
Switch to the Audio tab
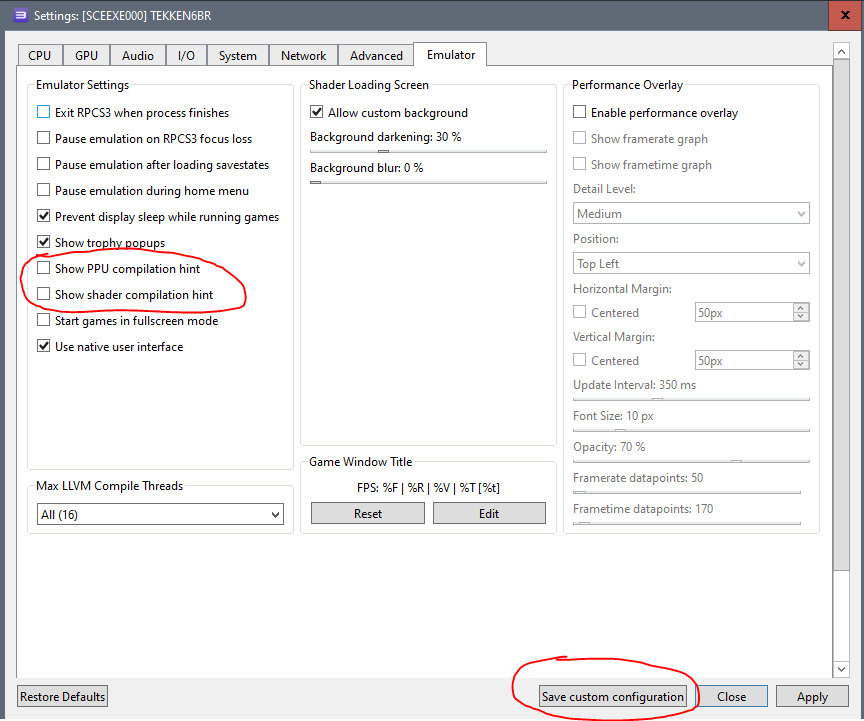click(137, 56)
